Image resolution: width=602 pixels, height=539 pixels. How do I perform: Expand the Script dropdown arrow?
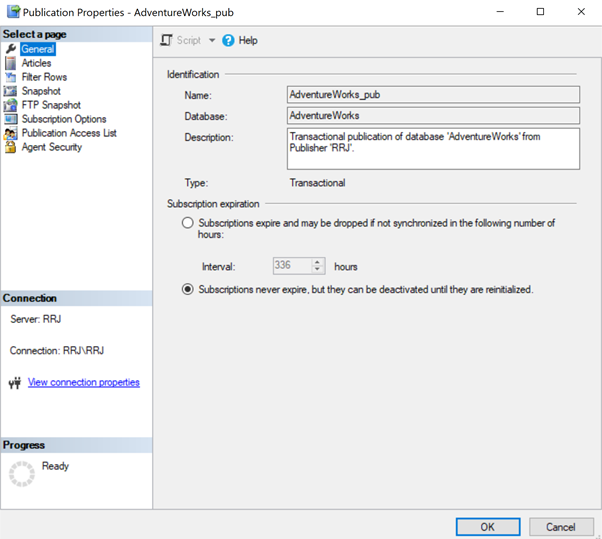[x=212, y=40]
